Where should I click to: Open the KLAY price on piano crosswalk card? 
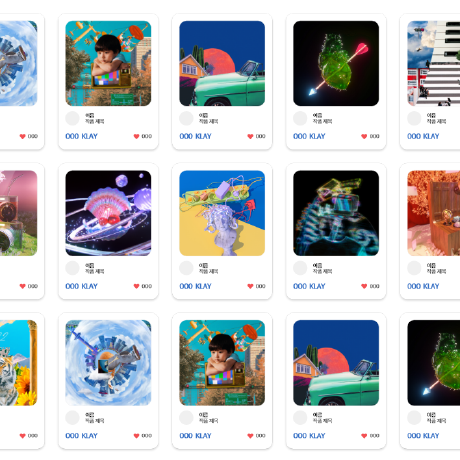click(423, 136)
